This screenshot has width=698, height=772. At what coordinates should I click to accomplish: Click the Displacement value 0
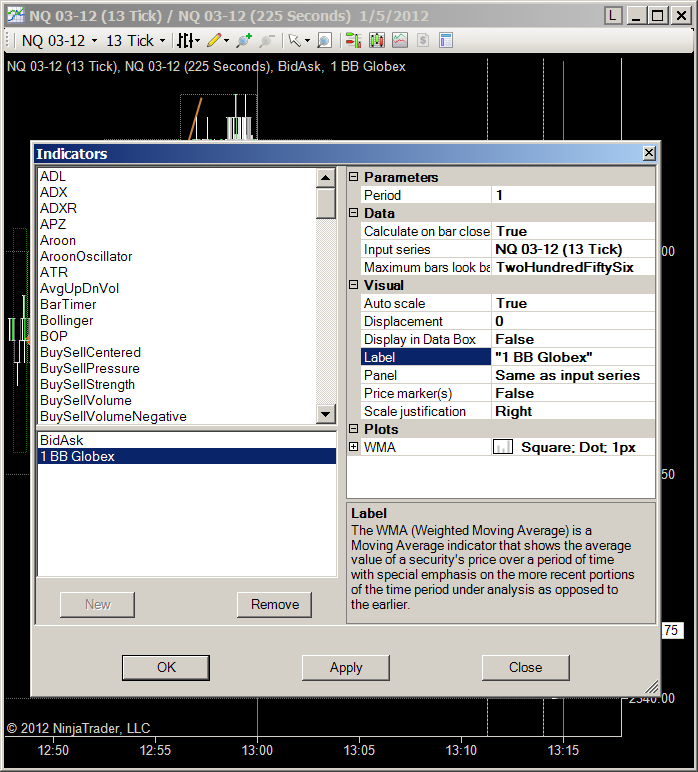(573, 321)
